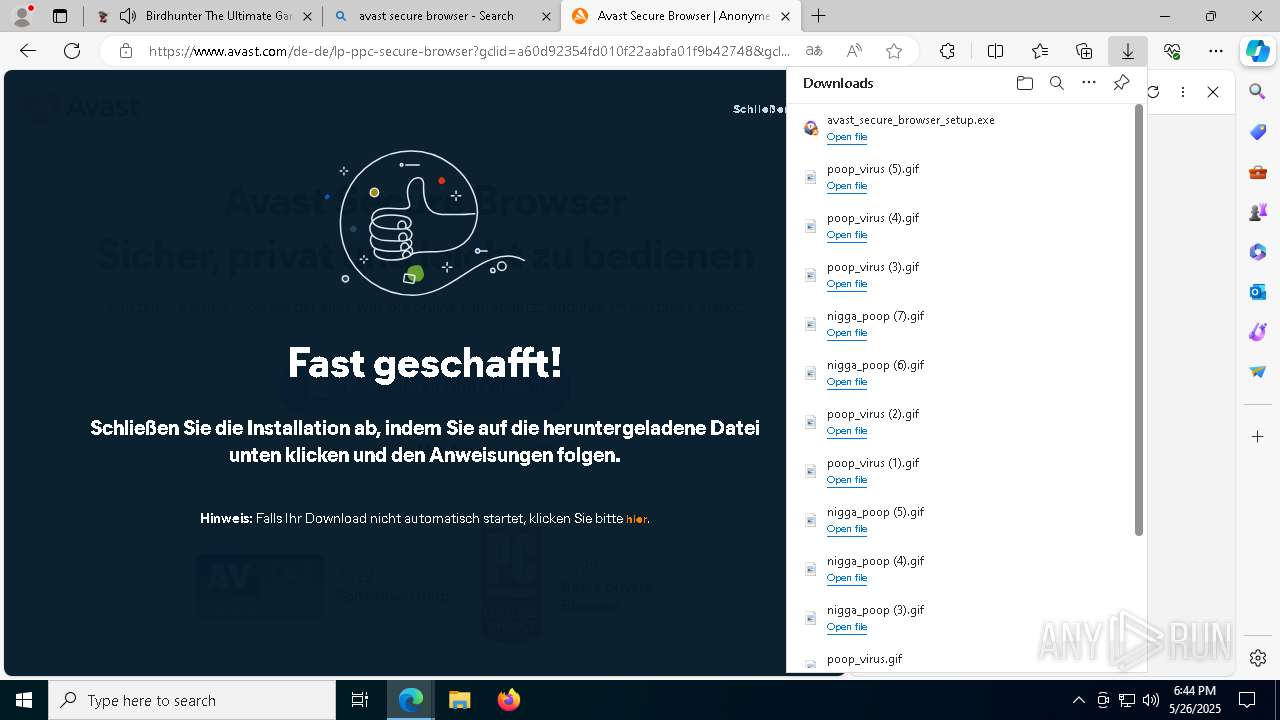Image resolution: width=1280 pixels, height=720 pixels.
Task: Open sidebar Shopping tag icon
Action: pos(1258,132)
